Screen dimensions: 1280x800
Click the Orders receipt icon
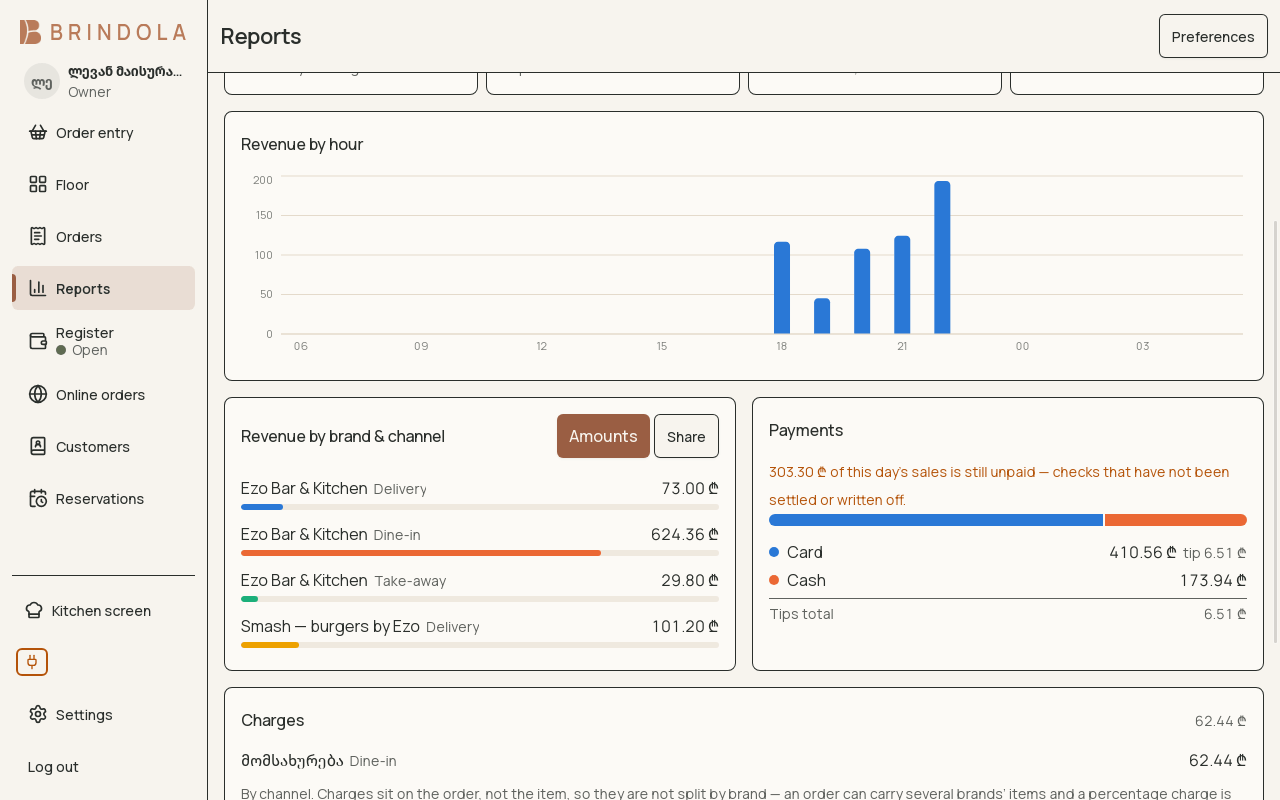tap(38, 236)
